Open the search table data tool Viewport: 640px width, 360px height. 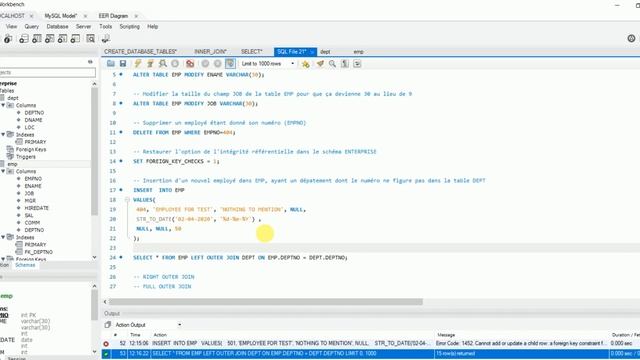pos(90,39)
